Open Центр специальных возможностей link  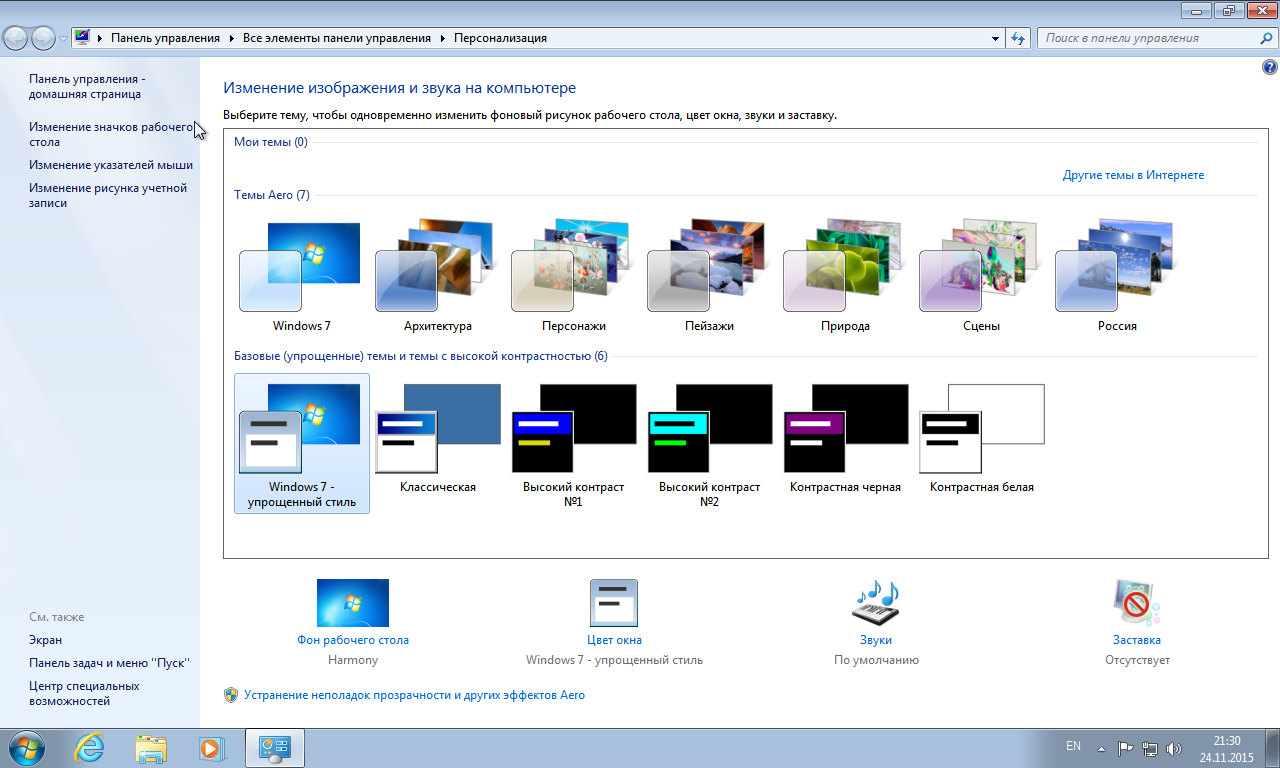(x=84, y=693)
